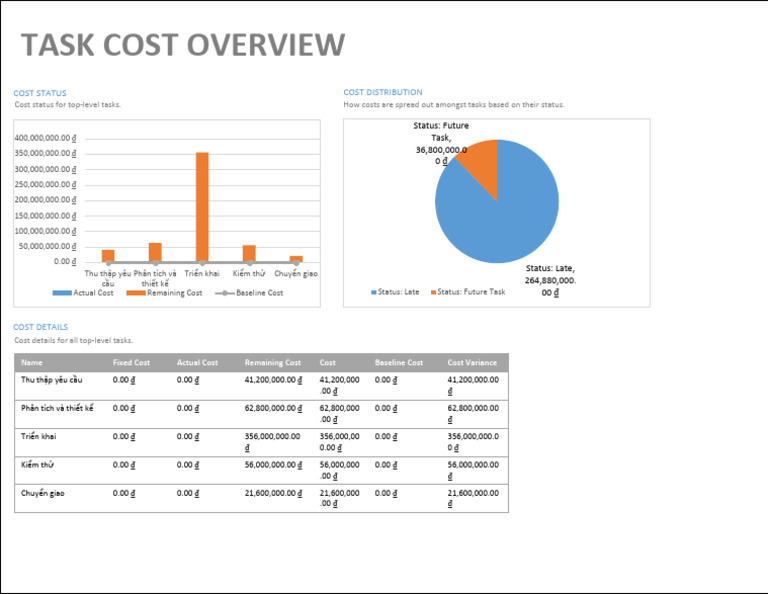This screenshot has height=594, width=768.
Task: Click the Remaining Cost column header
Action: tap(273, 362)
